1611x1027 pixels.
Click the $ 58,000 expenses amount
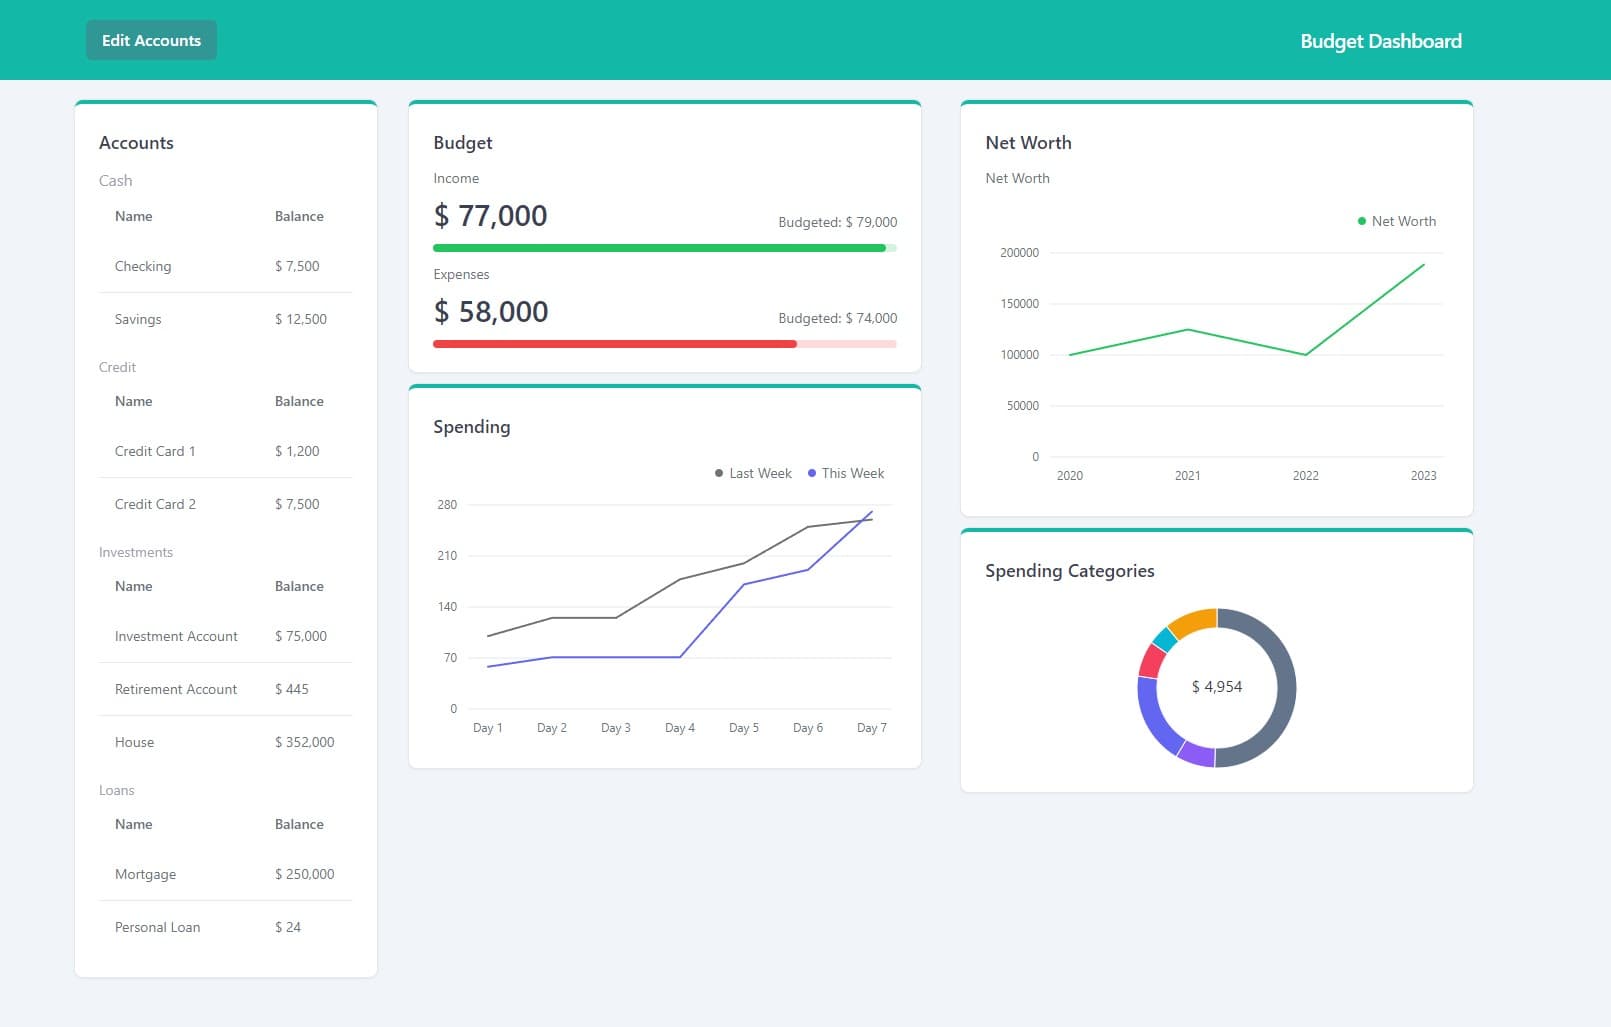click(491, 312)
